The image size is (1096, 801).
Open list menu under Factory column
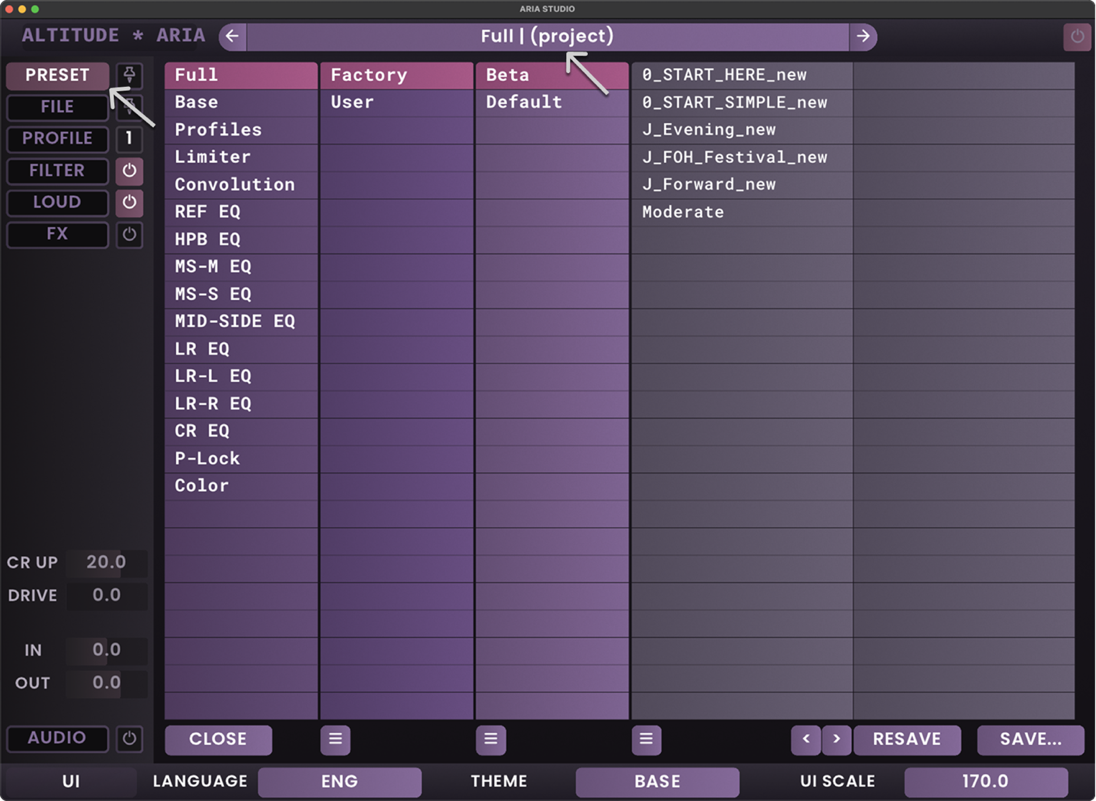[335, 739]
